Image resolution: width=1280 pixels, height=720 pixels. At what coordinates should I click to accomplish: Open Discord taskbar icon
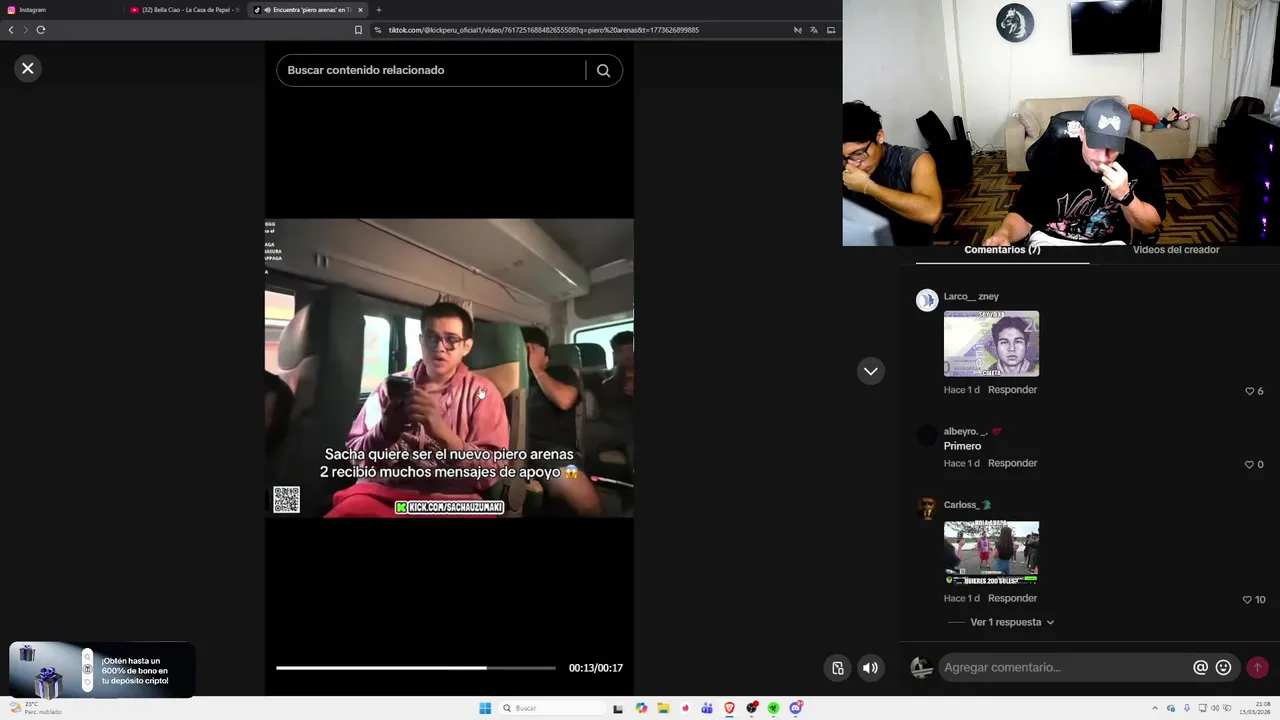[x=796, y=708]
